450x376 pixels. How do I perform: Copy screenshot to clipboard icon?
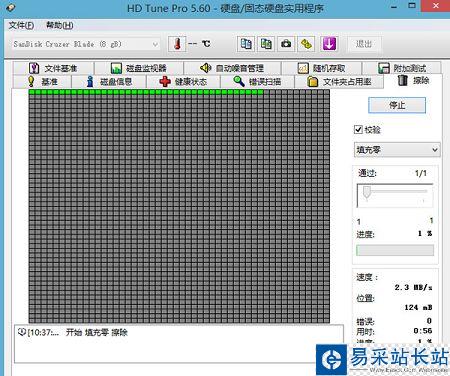pyautogui.click(x=266, y=44)
